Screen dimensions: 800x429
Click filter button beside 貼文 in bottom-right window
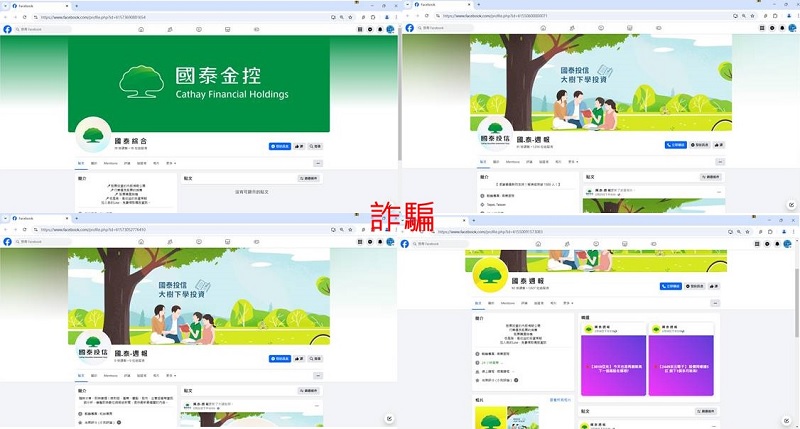click(706, 411)
